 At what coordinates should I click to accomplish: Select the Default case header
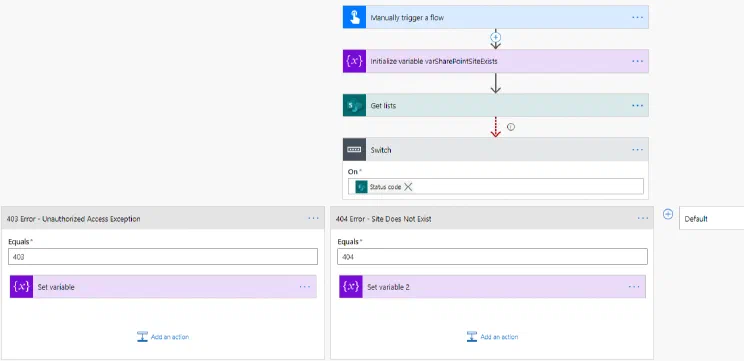coord(711,218)
